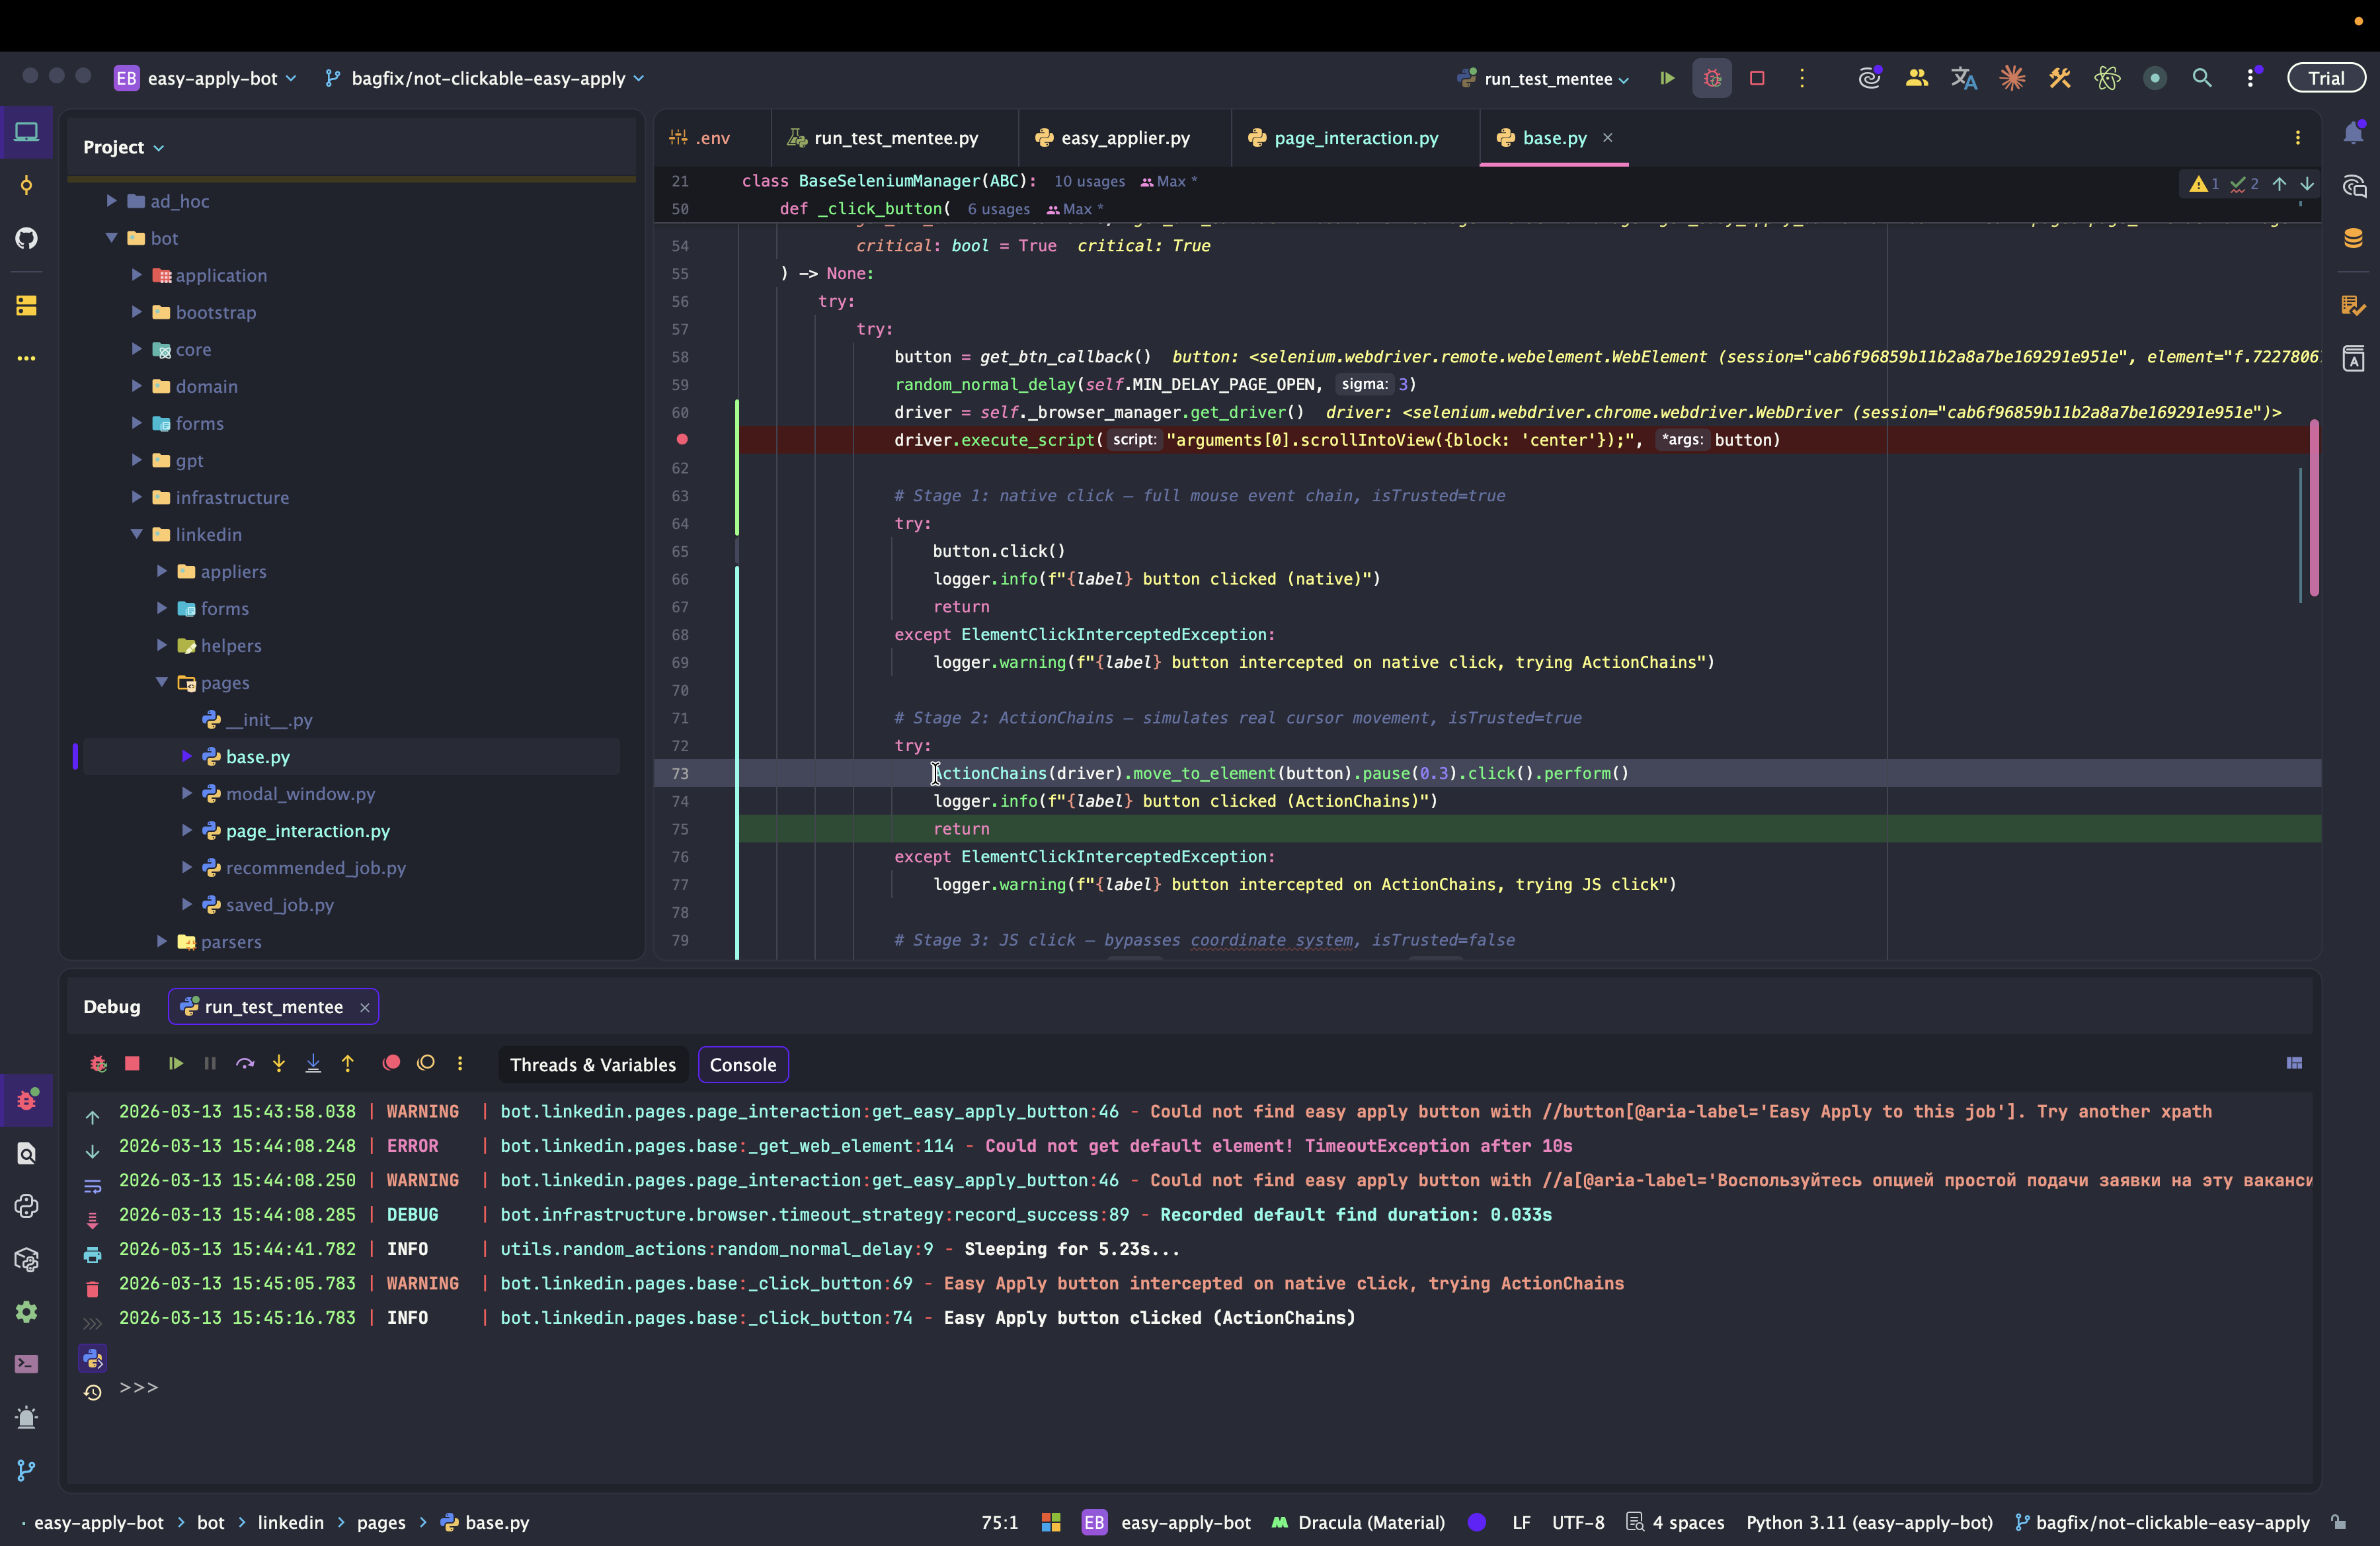Screen dimensions: 2380x1546
Task: Resume the paused program in debugger
Action: (176, 1064)
